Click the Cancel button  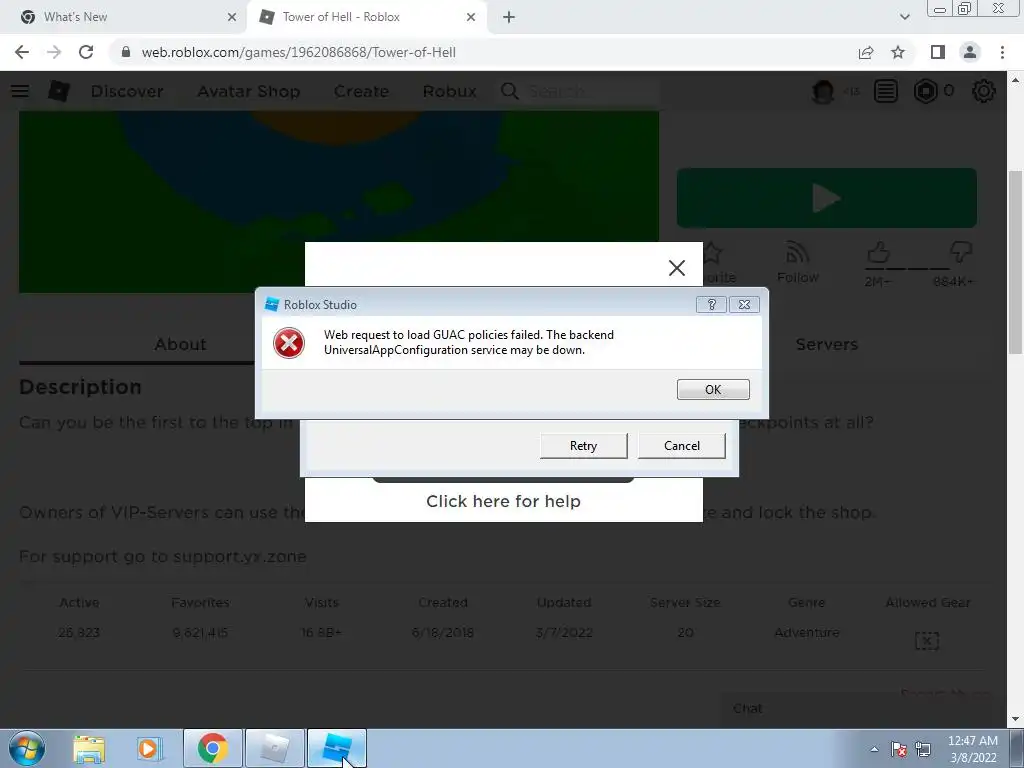681,445
